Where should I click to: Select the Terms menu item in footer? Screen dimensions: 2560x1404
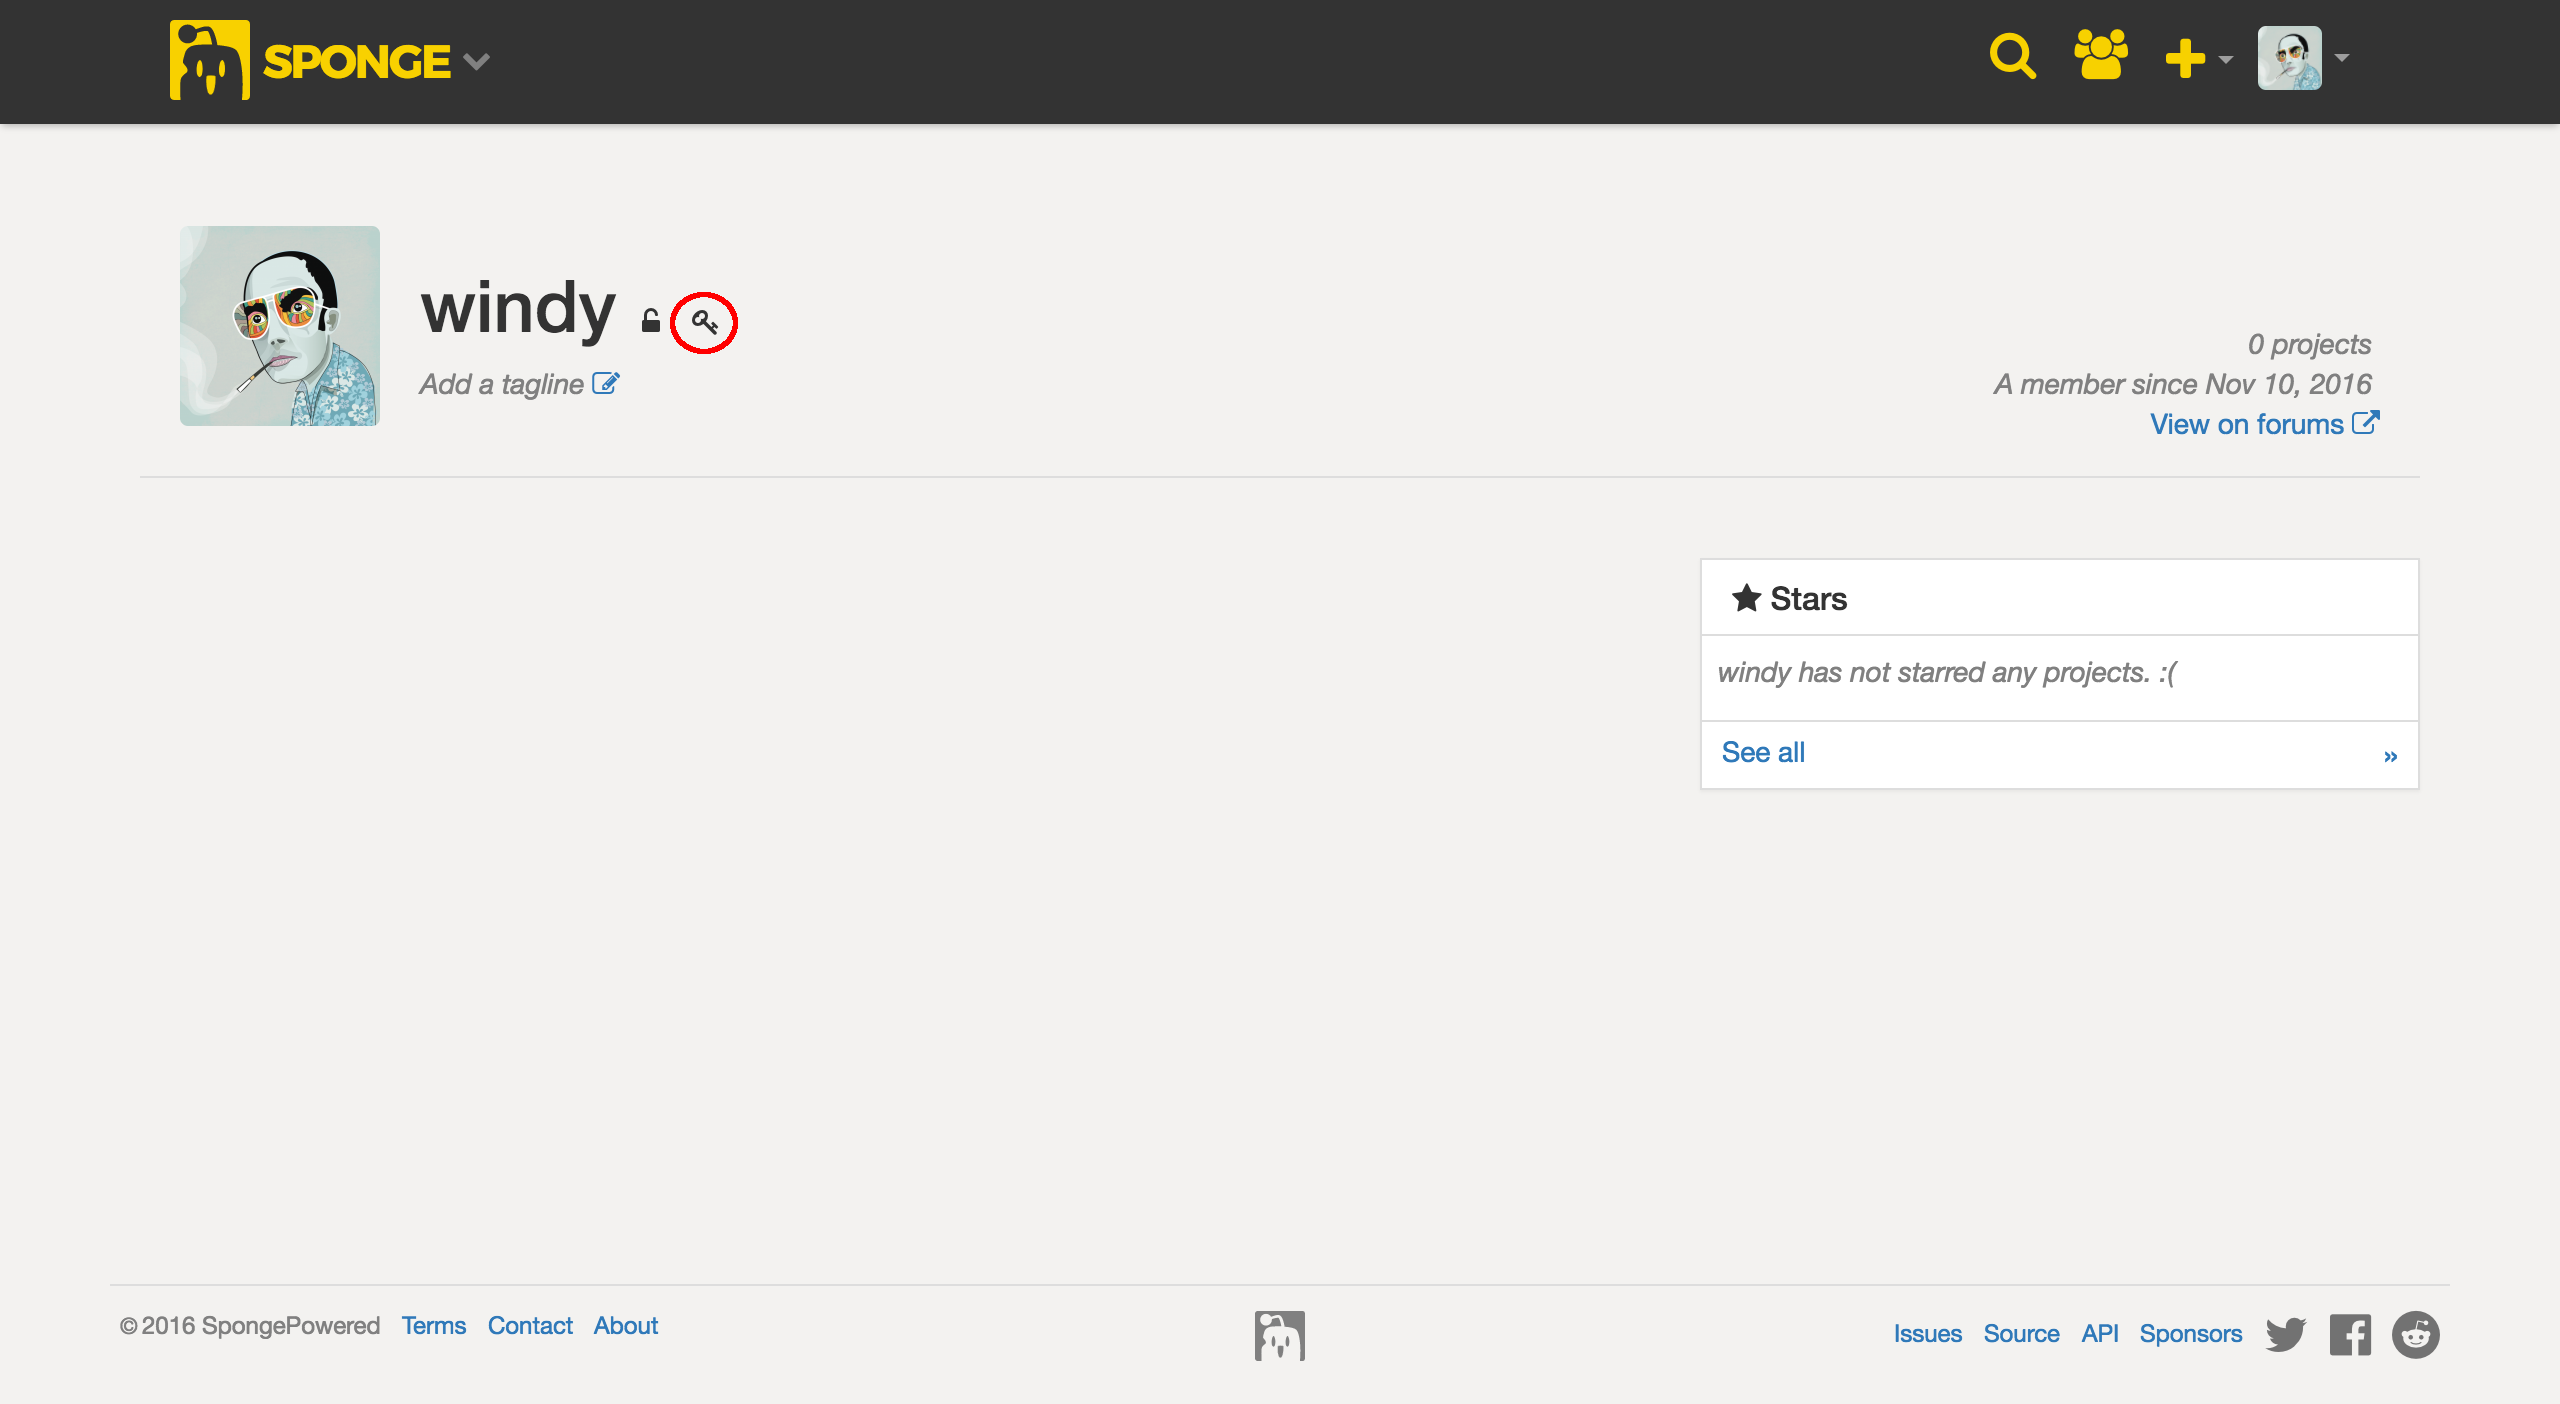[434, 1324]
